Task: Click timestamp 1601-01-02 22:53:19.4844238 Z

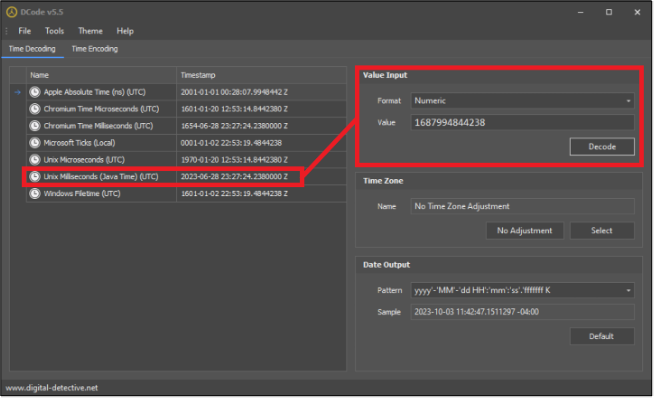Action: point(234,194)
